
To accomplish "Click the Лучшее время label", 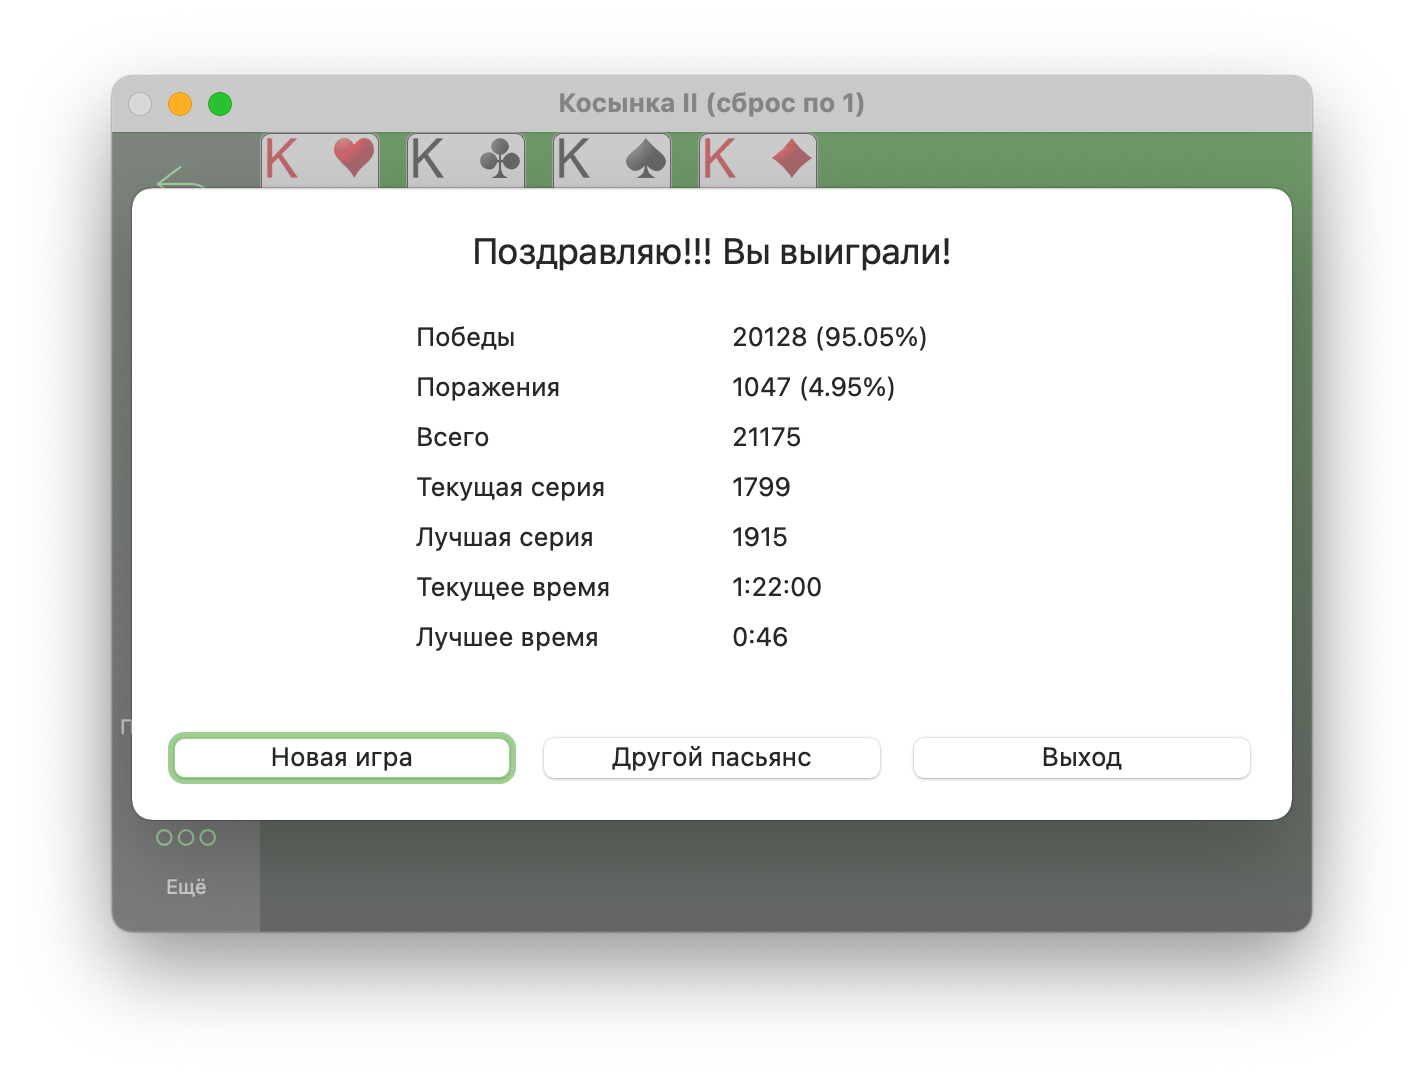I will point(507,638).
